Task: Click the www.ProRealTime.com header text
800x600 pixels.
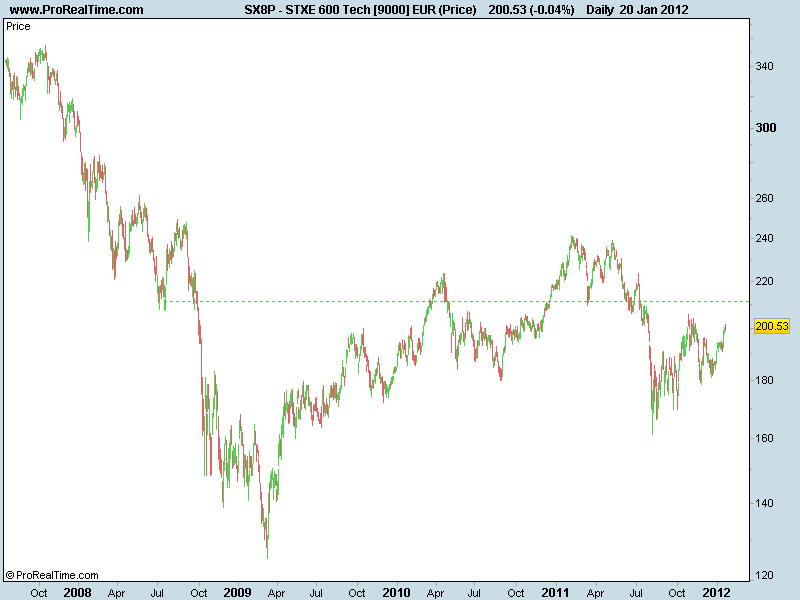Action: coord(77,10)
